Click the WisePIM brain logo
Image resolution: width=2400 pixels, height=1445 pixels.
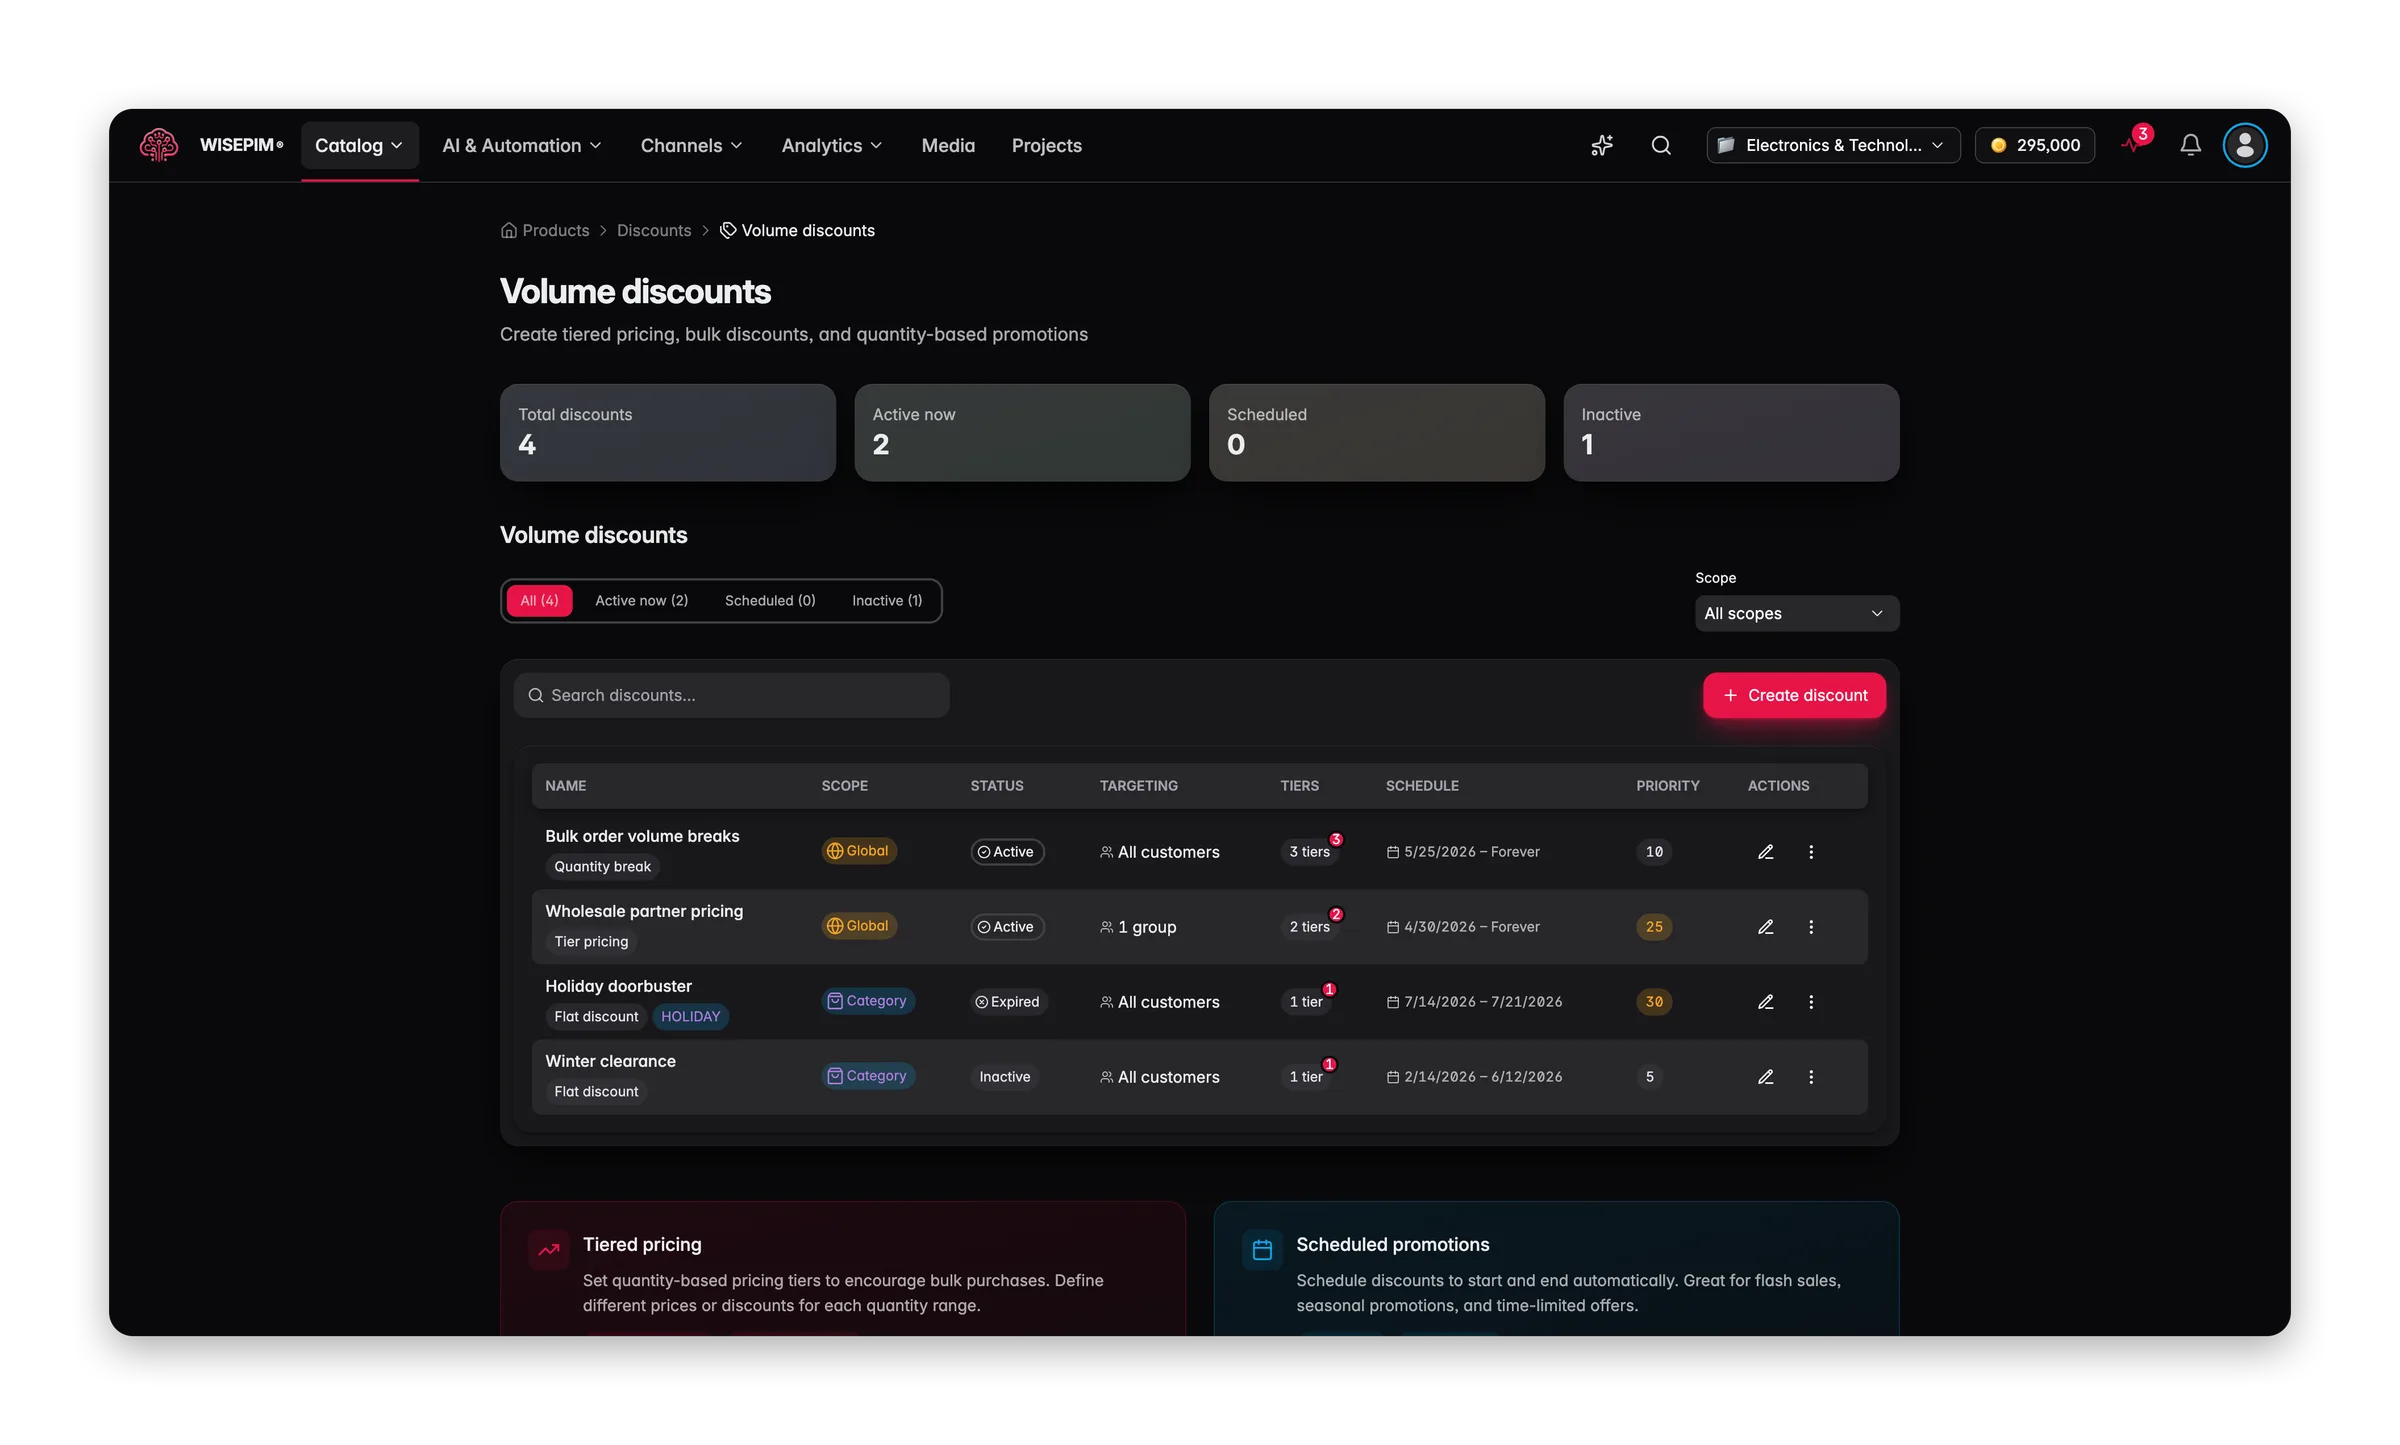158,145
